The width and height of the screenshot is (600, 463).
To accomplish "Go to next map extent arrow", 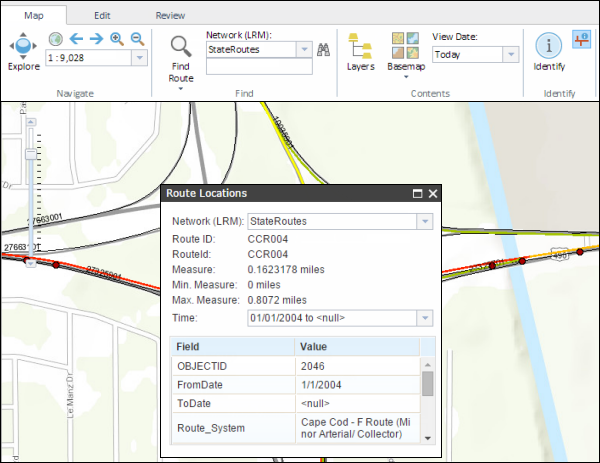I will click(96, 39).
